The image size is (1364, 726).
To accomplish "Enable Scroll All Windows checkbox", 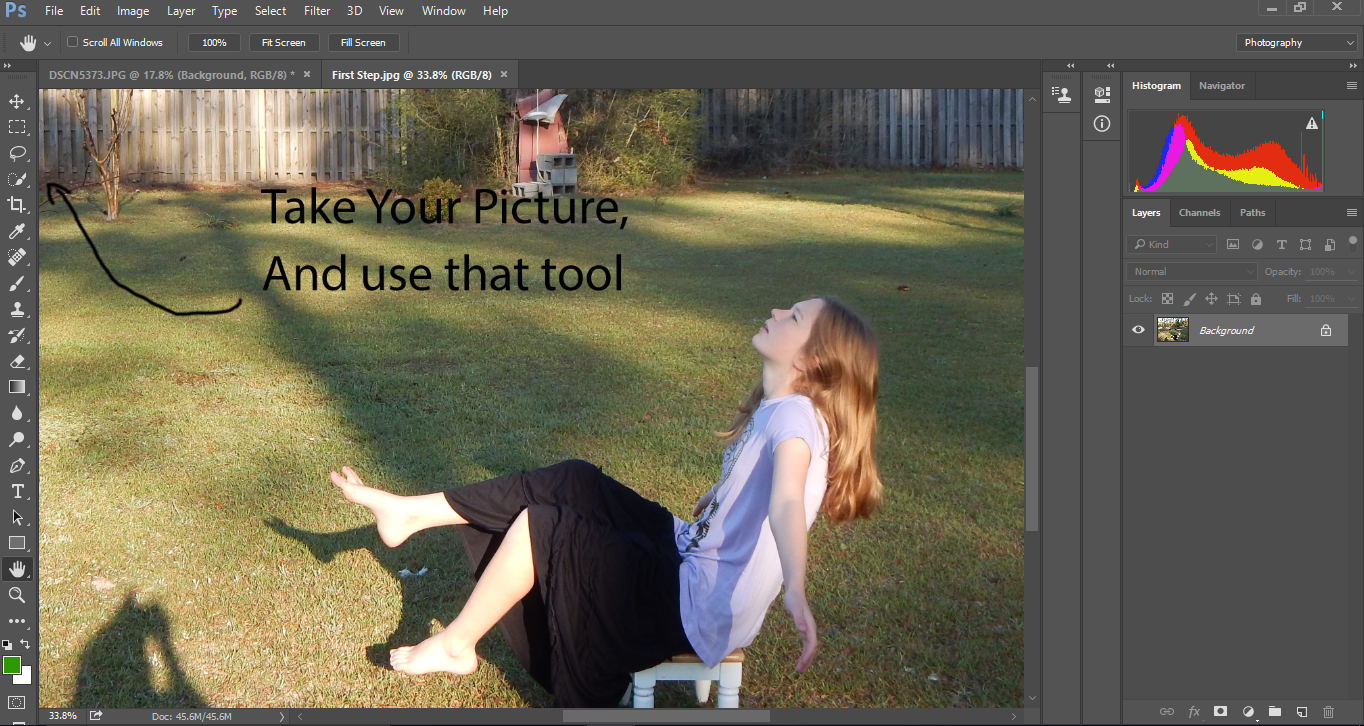I will coord(73,42).
